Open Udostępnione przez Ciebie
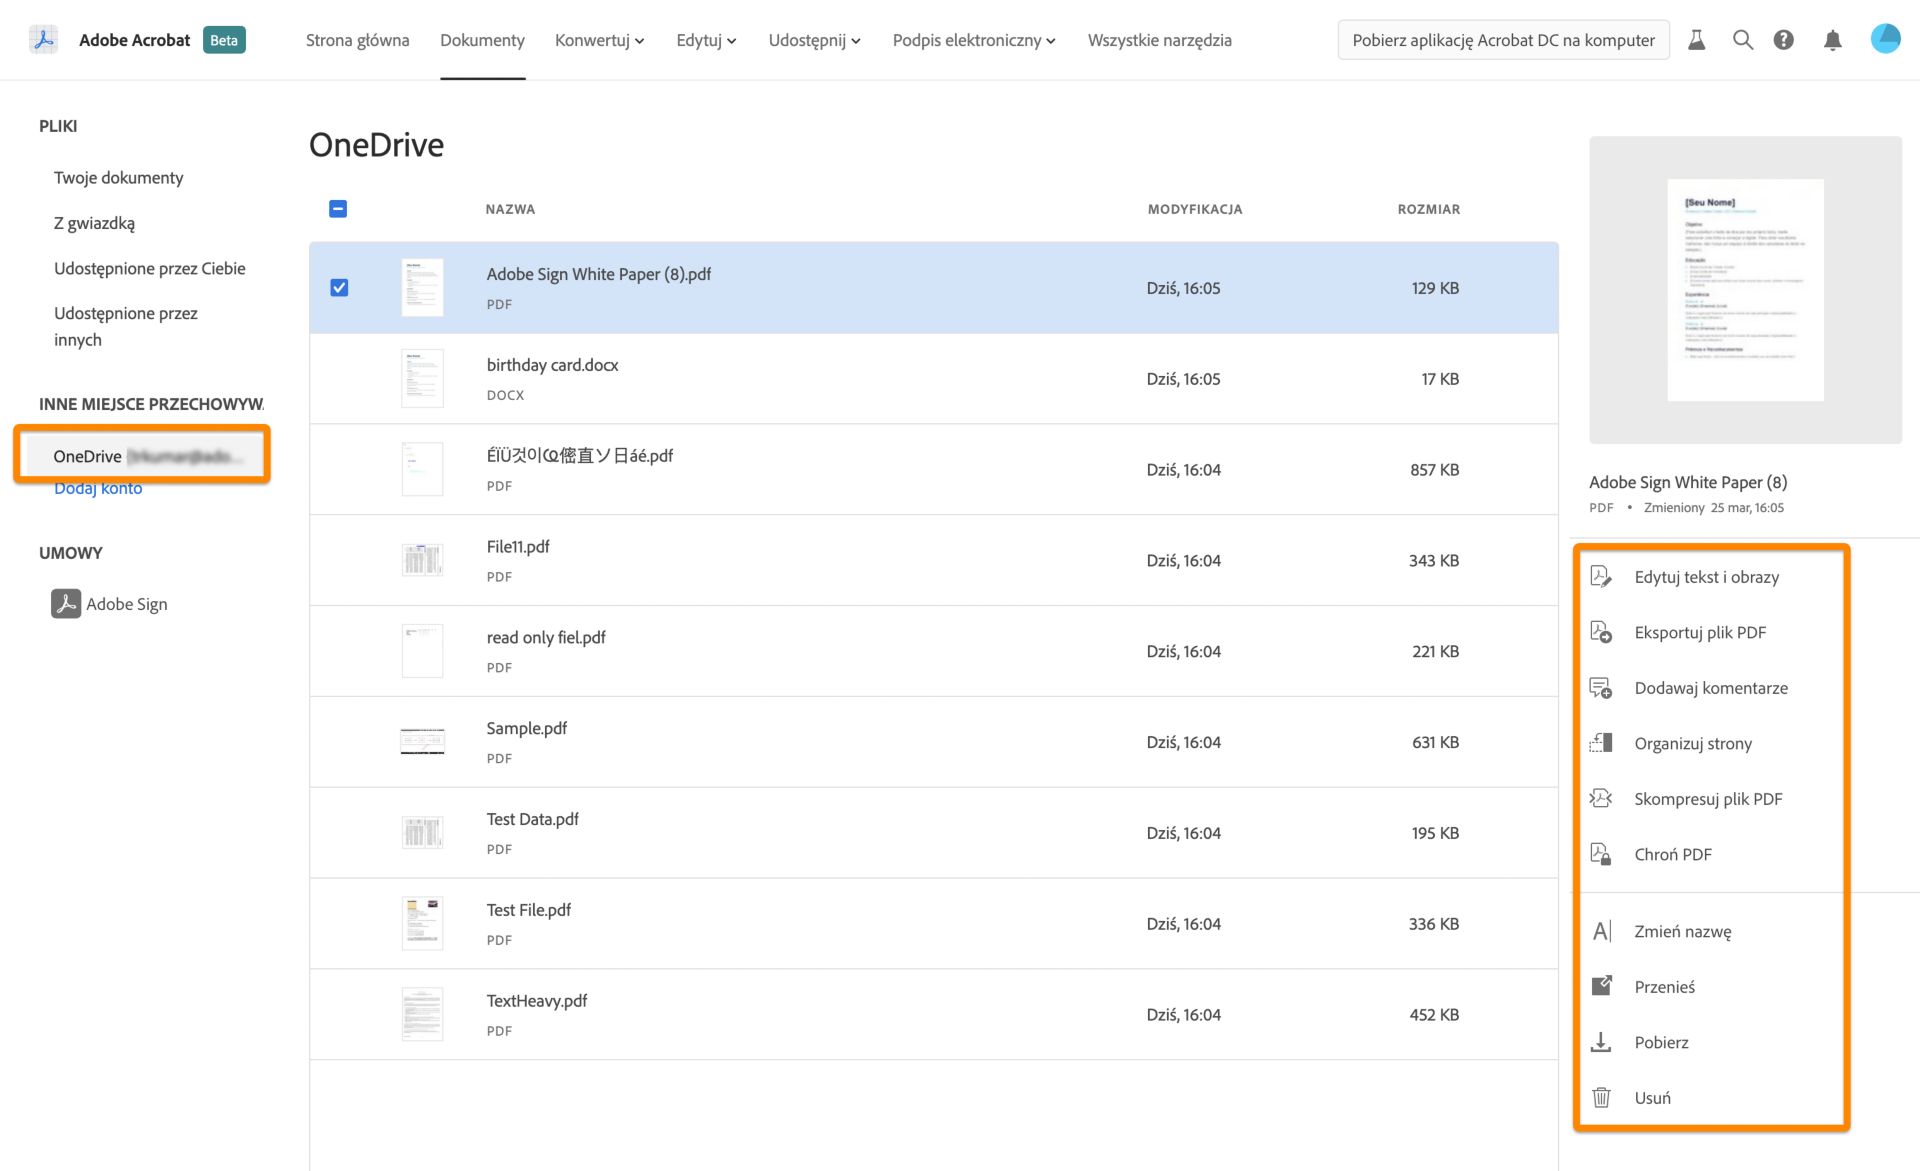 click(150, 268)
